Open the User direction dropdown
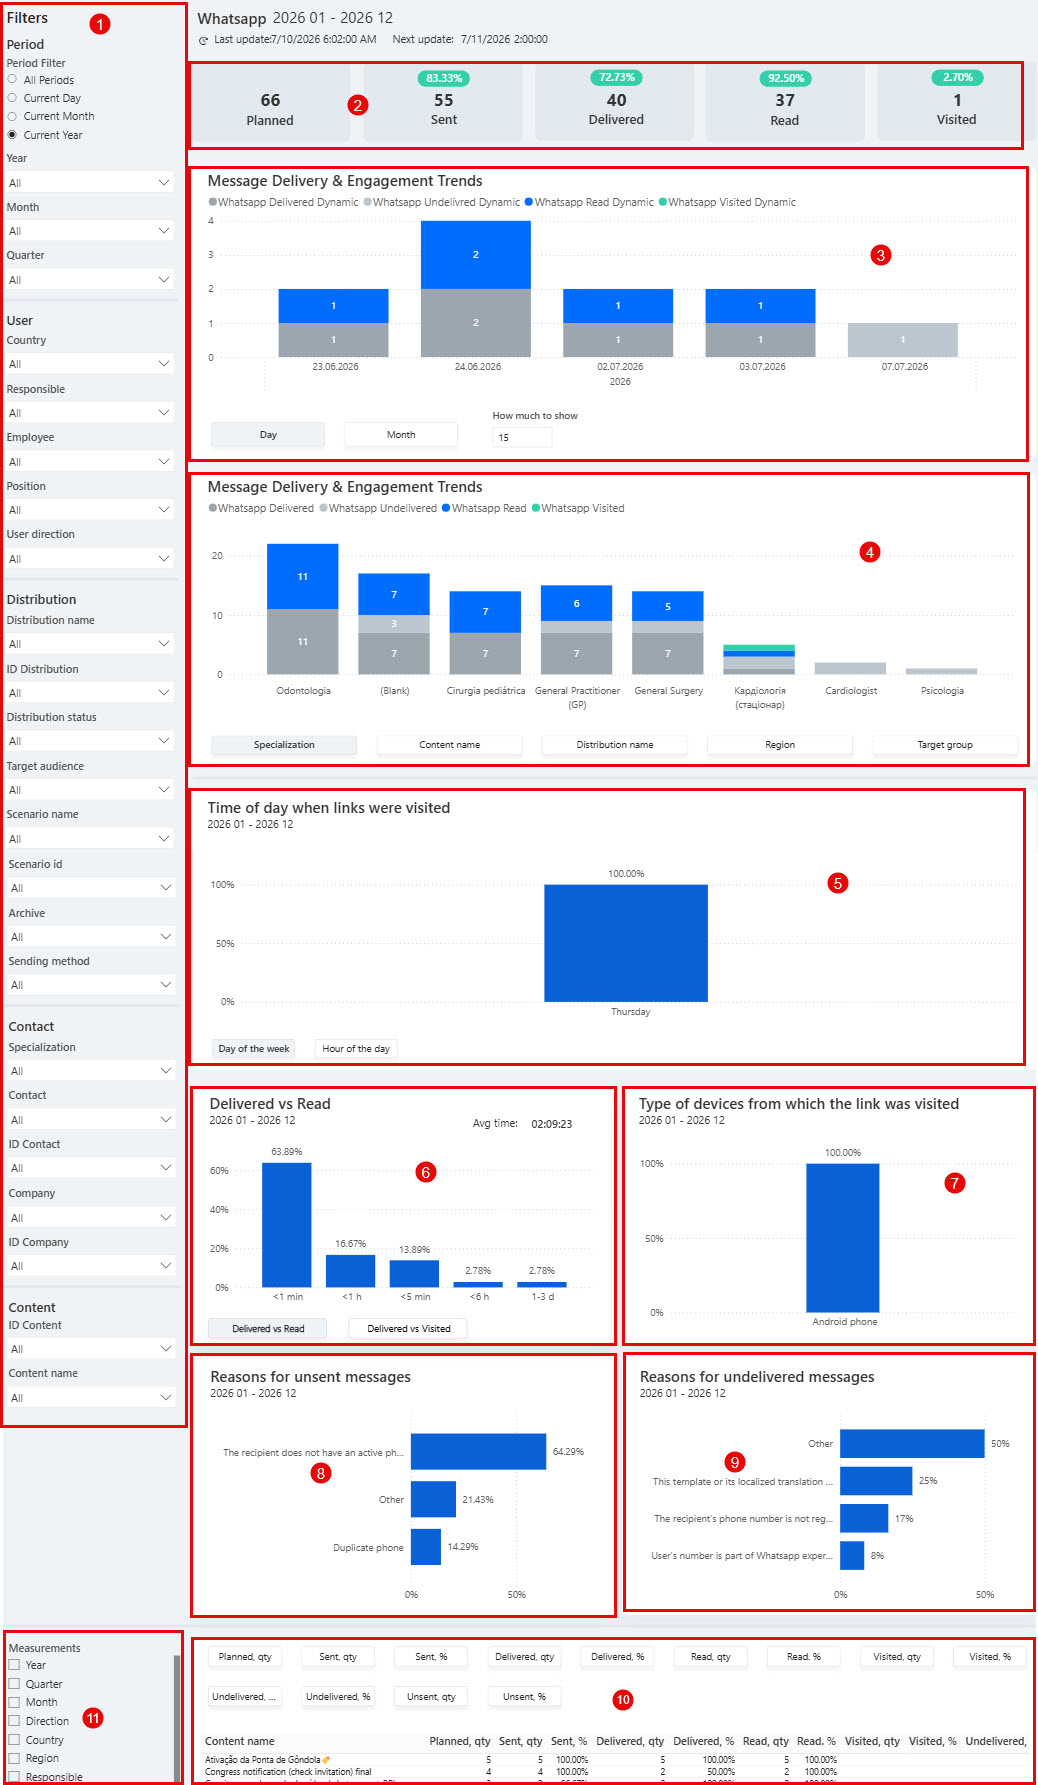Image resolution: width=1038 pixels, height=1785 pixels. [x=90, y=559]
